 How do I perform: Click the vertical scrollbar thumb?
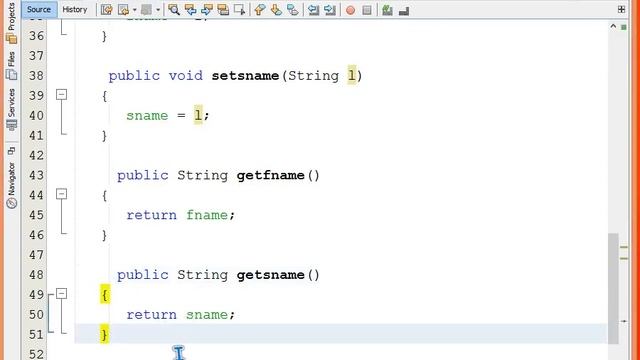(x=613, y=289)
